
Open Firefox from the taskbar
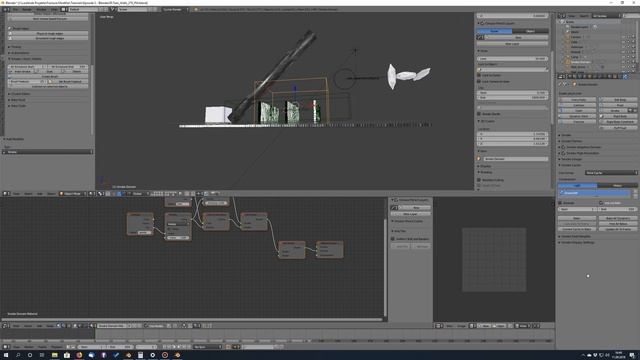[x=79, y=355]
